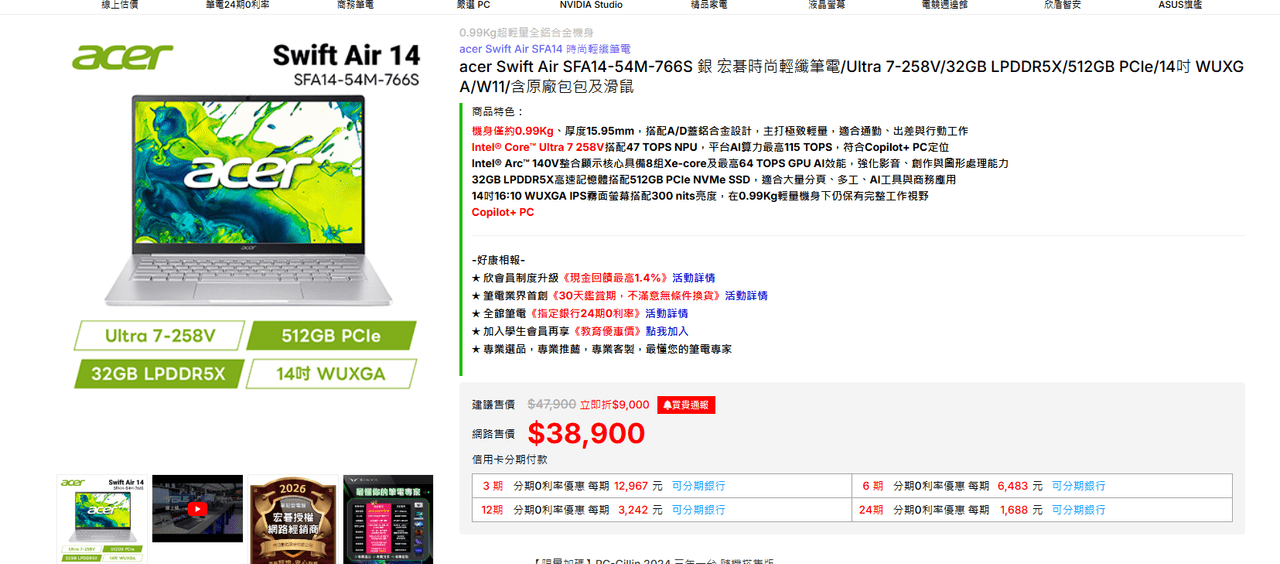Screen dimensions: 1280x564
Task: Click the 貨到通知 notification button
Action: click(686, 405)
